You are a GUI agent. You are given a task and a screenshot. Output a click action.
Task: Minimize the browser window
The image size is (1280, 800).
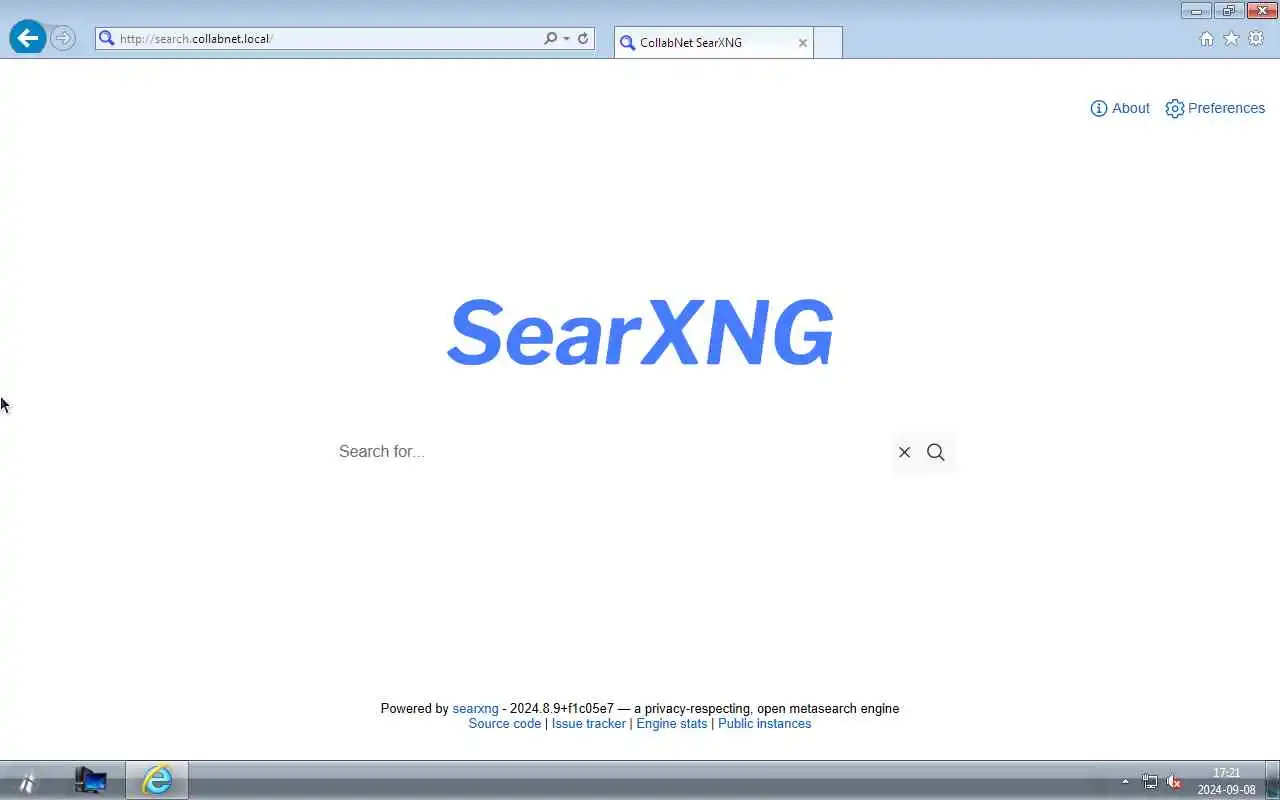(1196, 11)
